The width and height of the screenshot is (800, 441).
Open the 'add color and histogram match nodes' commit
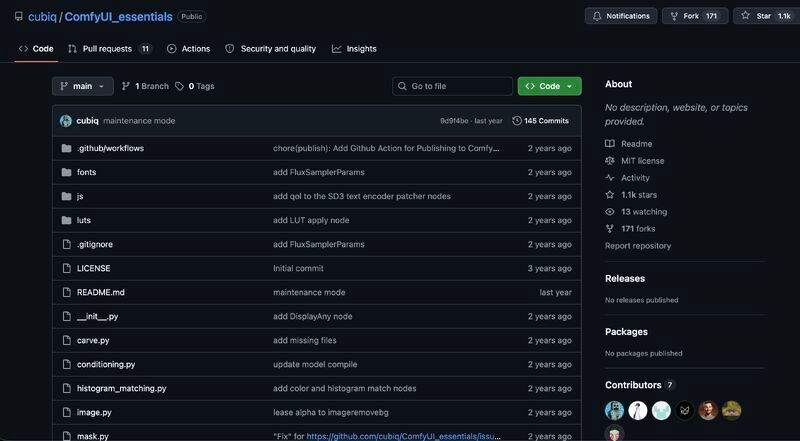click(x=344, y=388)
